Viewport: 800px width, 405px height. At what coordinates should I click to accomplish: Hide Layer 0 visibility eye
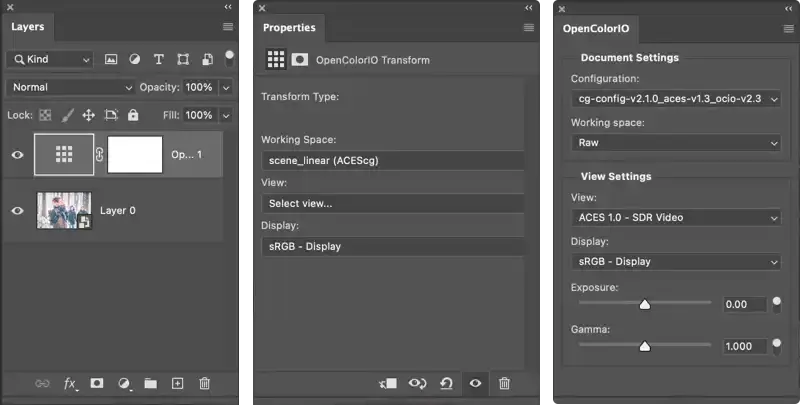[17, 210]
